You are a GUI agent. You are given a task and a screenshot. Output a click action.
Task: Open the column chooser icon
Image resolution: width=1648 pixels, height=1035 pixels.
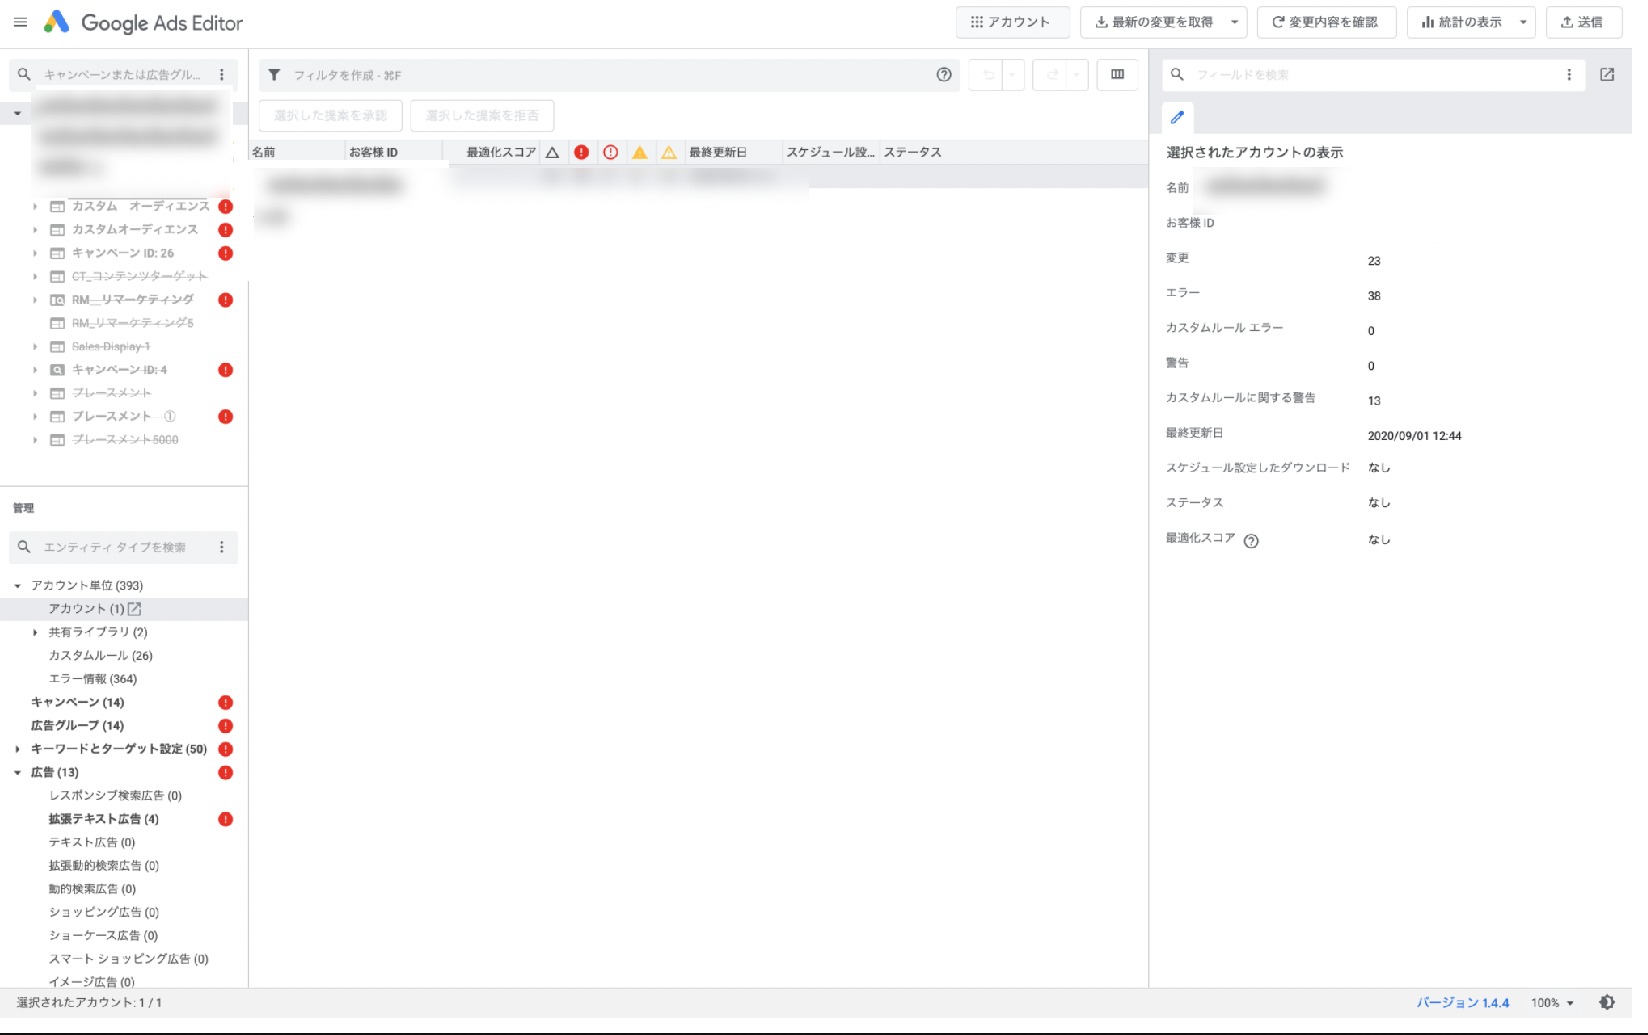(x=1117, y=74)
